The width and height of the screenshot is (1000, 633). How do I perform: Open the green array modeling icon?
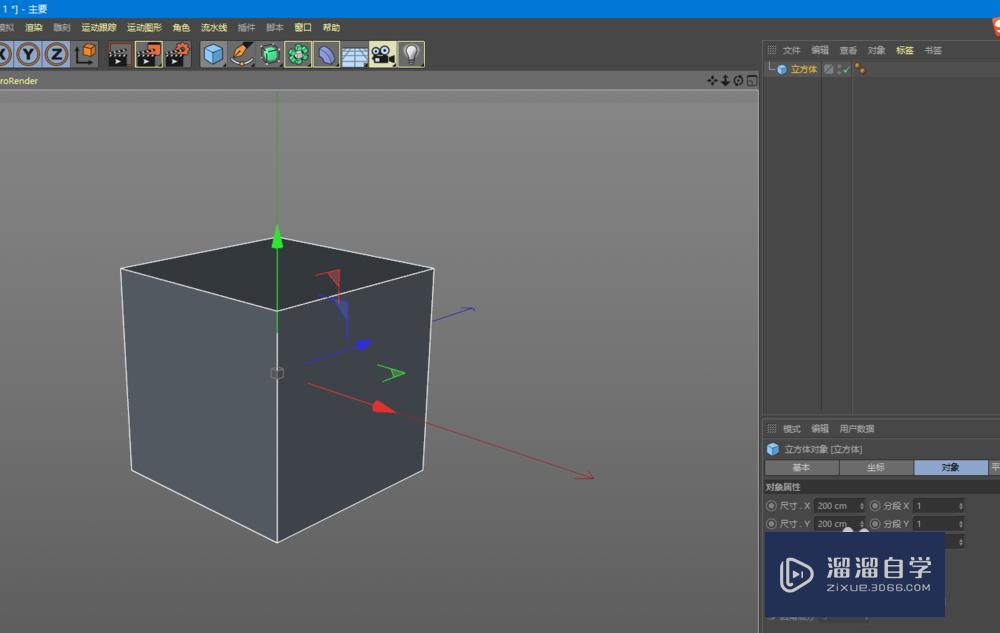(x=298, y=54)
